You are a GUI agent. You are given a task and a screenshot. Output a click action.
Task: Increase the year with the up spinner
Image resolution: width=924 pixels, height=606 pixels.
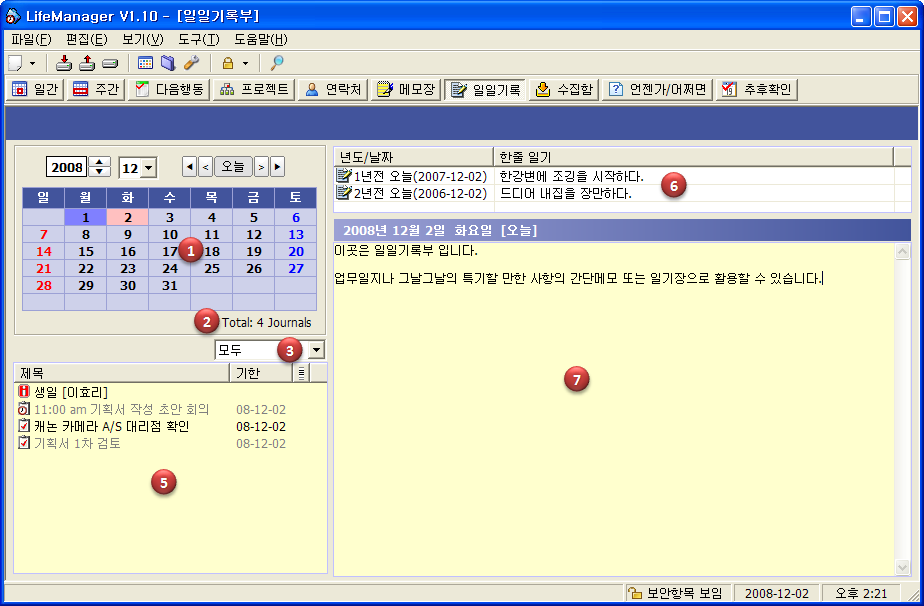[x=100, y=162]
